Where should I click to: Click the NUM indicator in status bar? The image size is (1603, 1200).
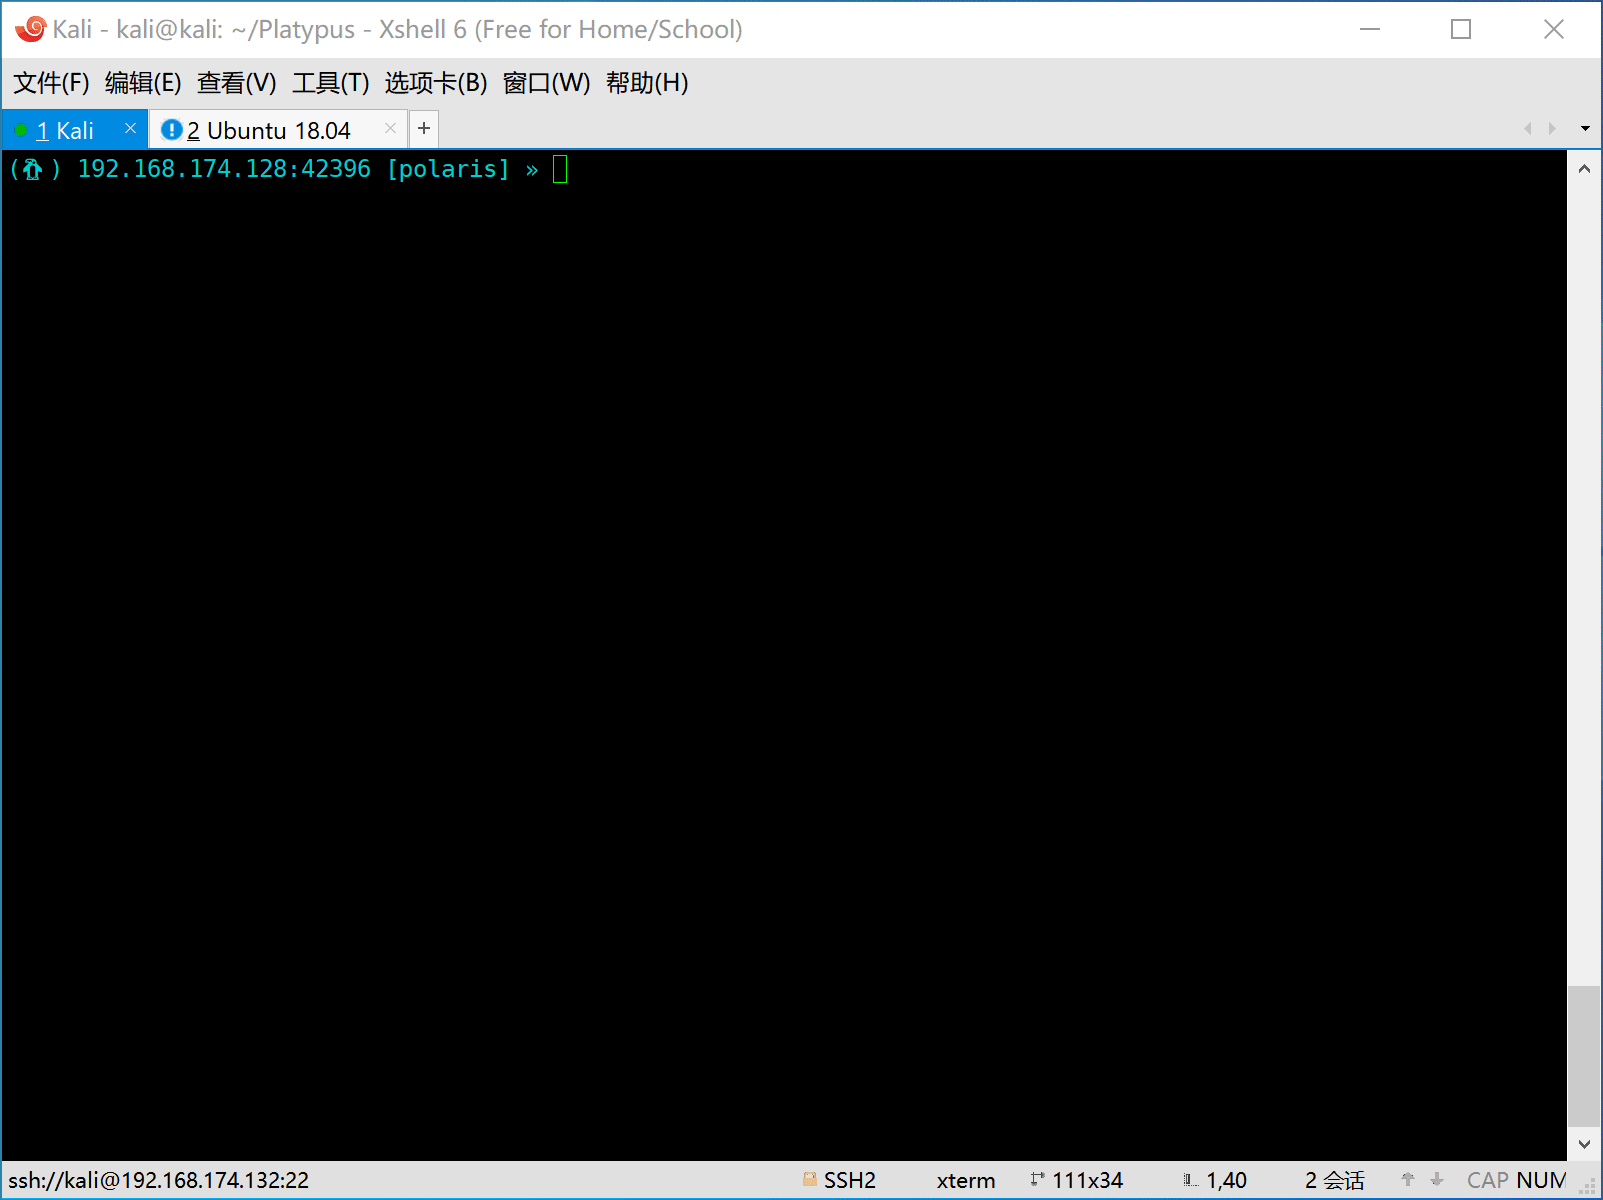[1541, 1180]
